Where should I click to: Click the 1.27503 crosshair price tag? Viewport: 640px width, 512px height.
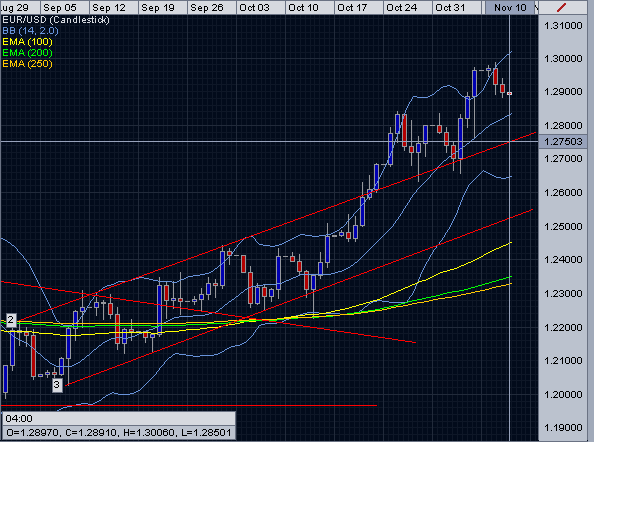pos(563,142)
